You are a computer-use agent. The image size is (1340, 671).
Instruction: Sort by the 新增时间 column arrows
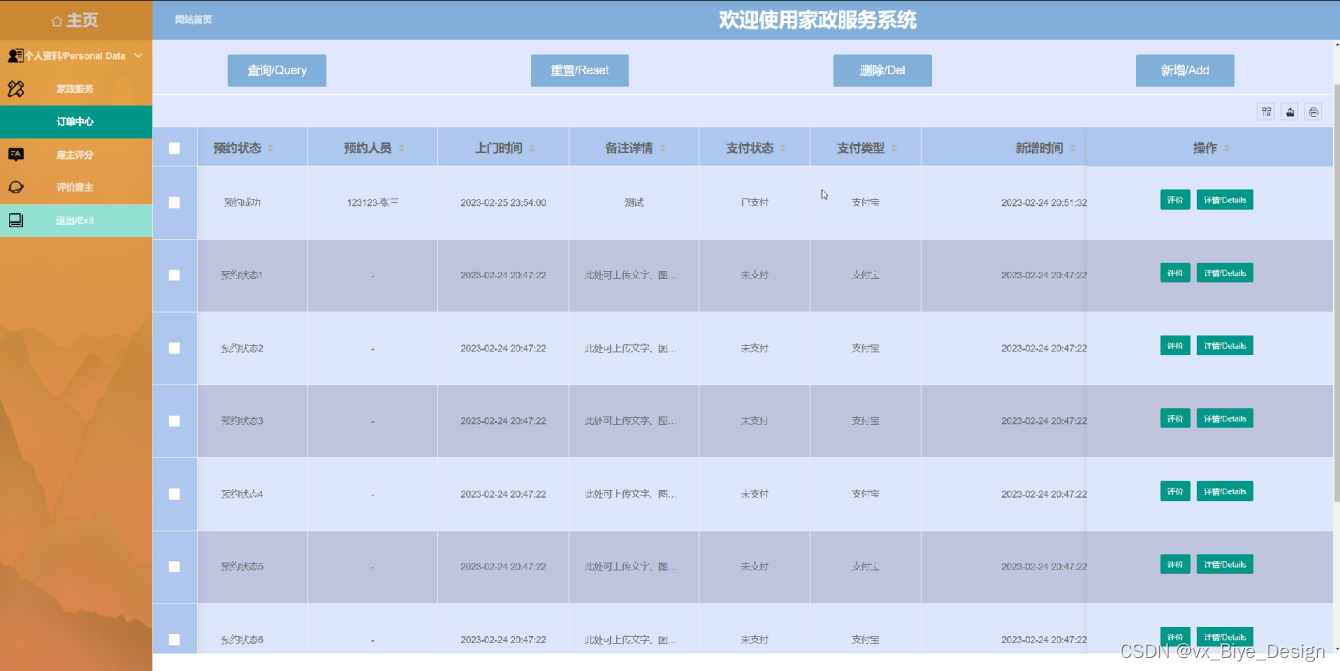click(1072, 148)
